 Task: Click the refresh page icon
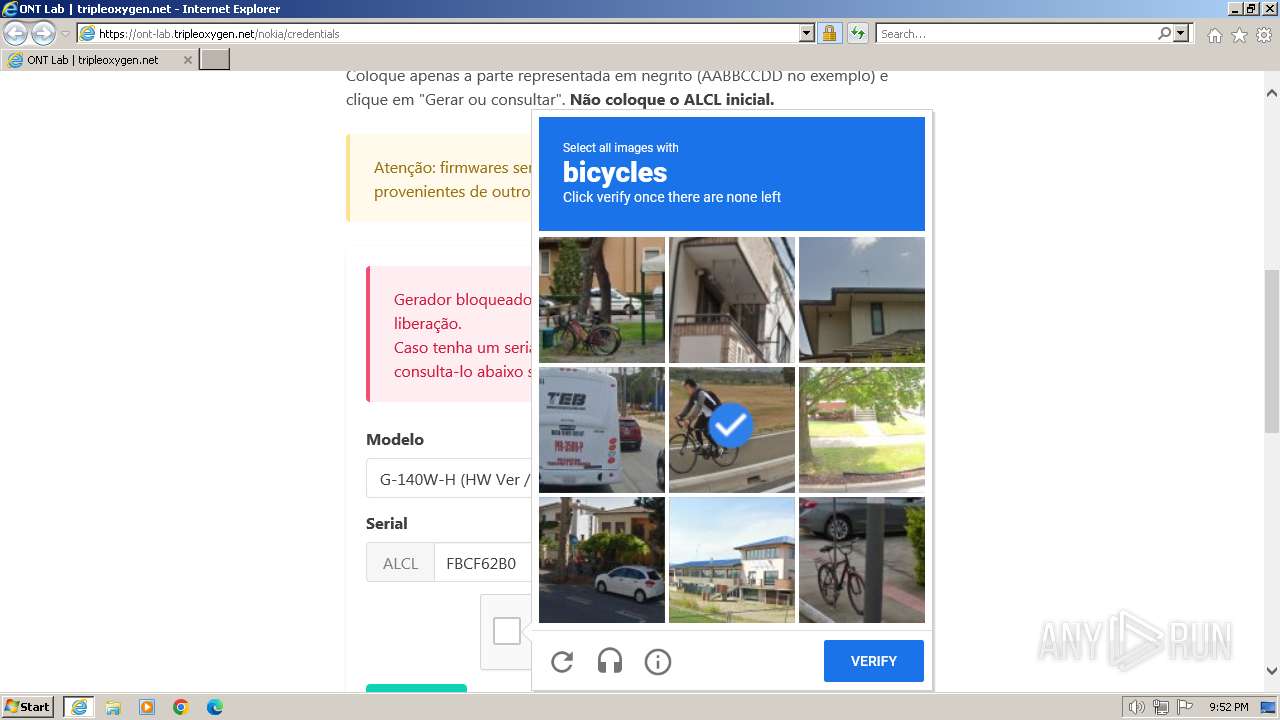click(857, 33)
